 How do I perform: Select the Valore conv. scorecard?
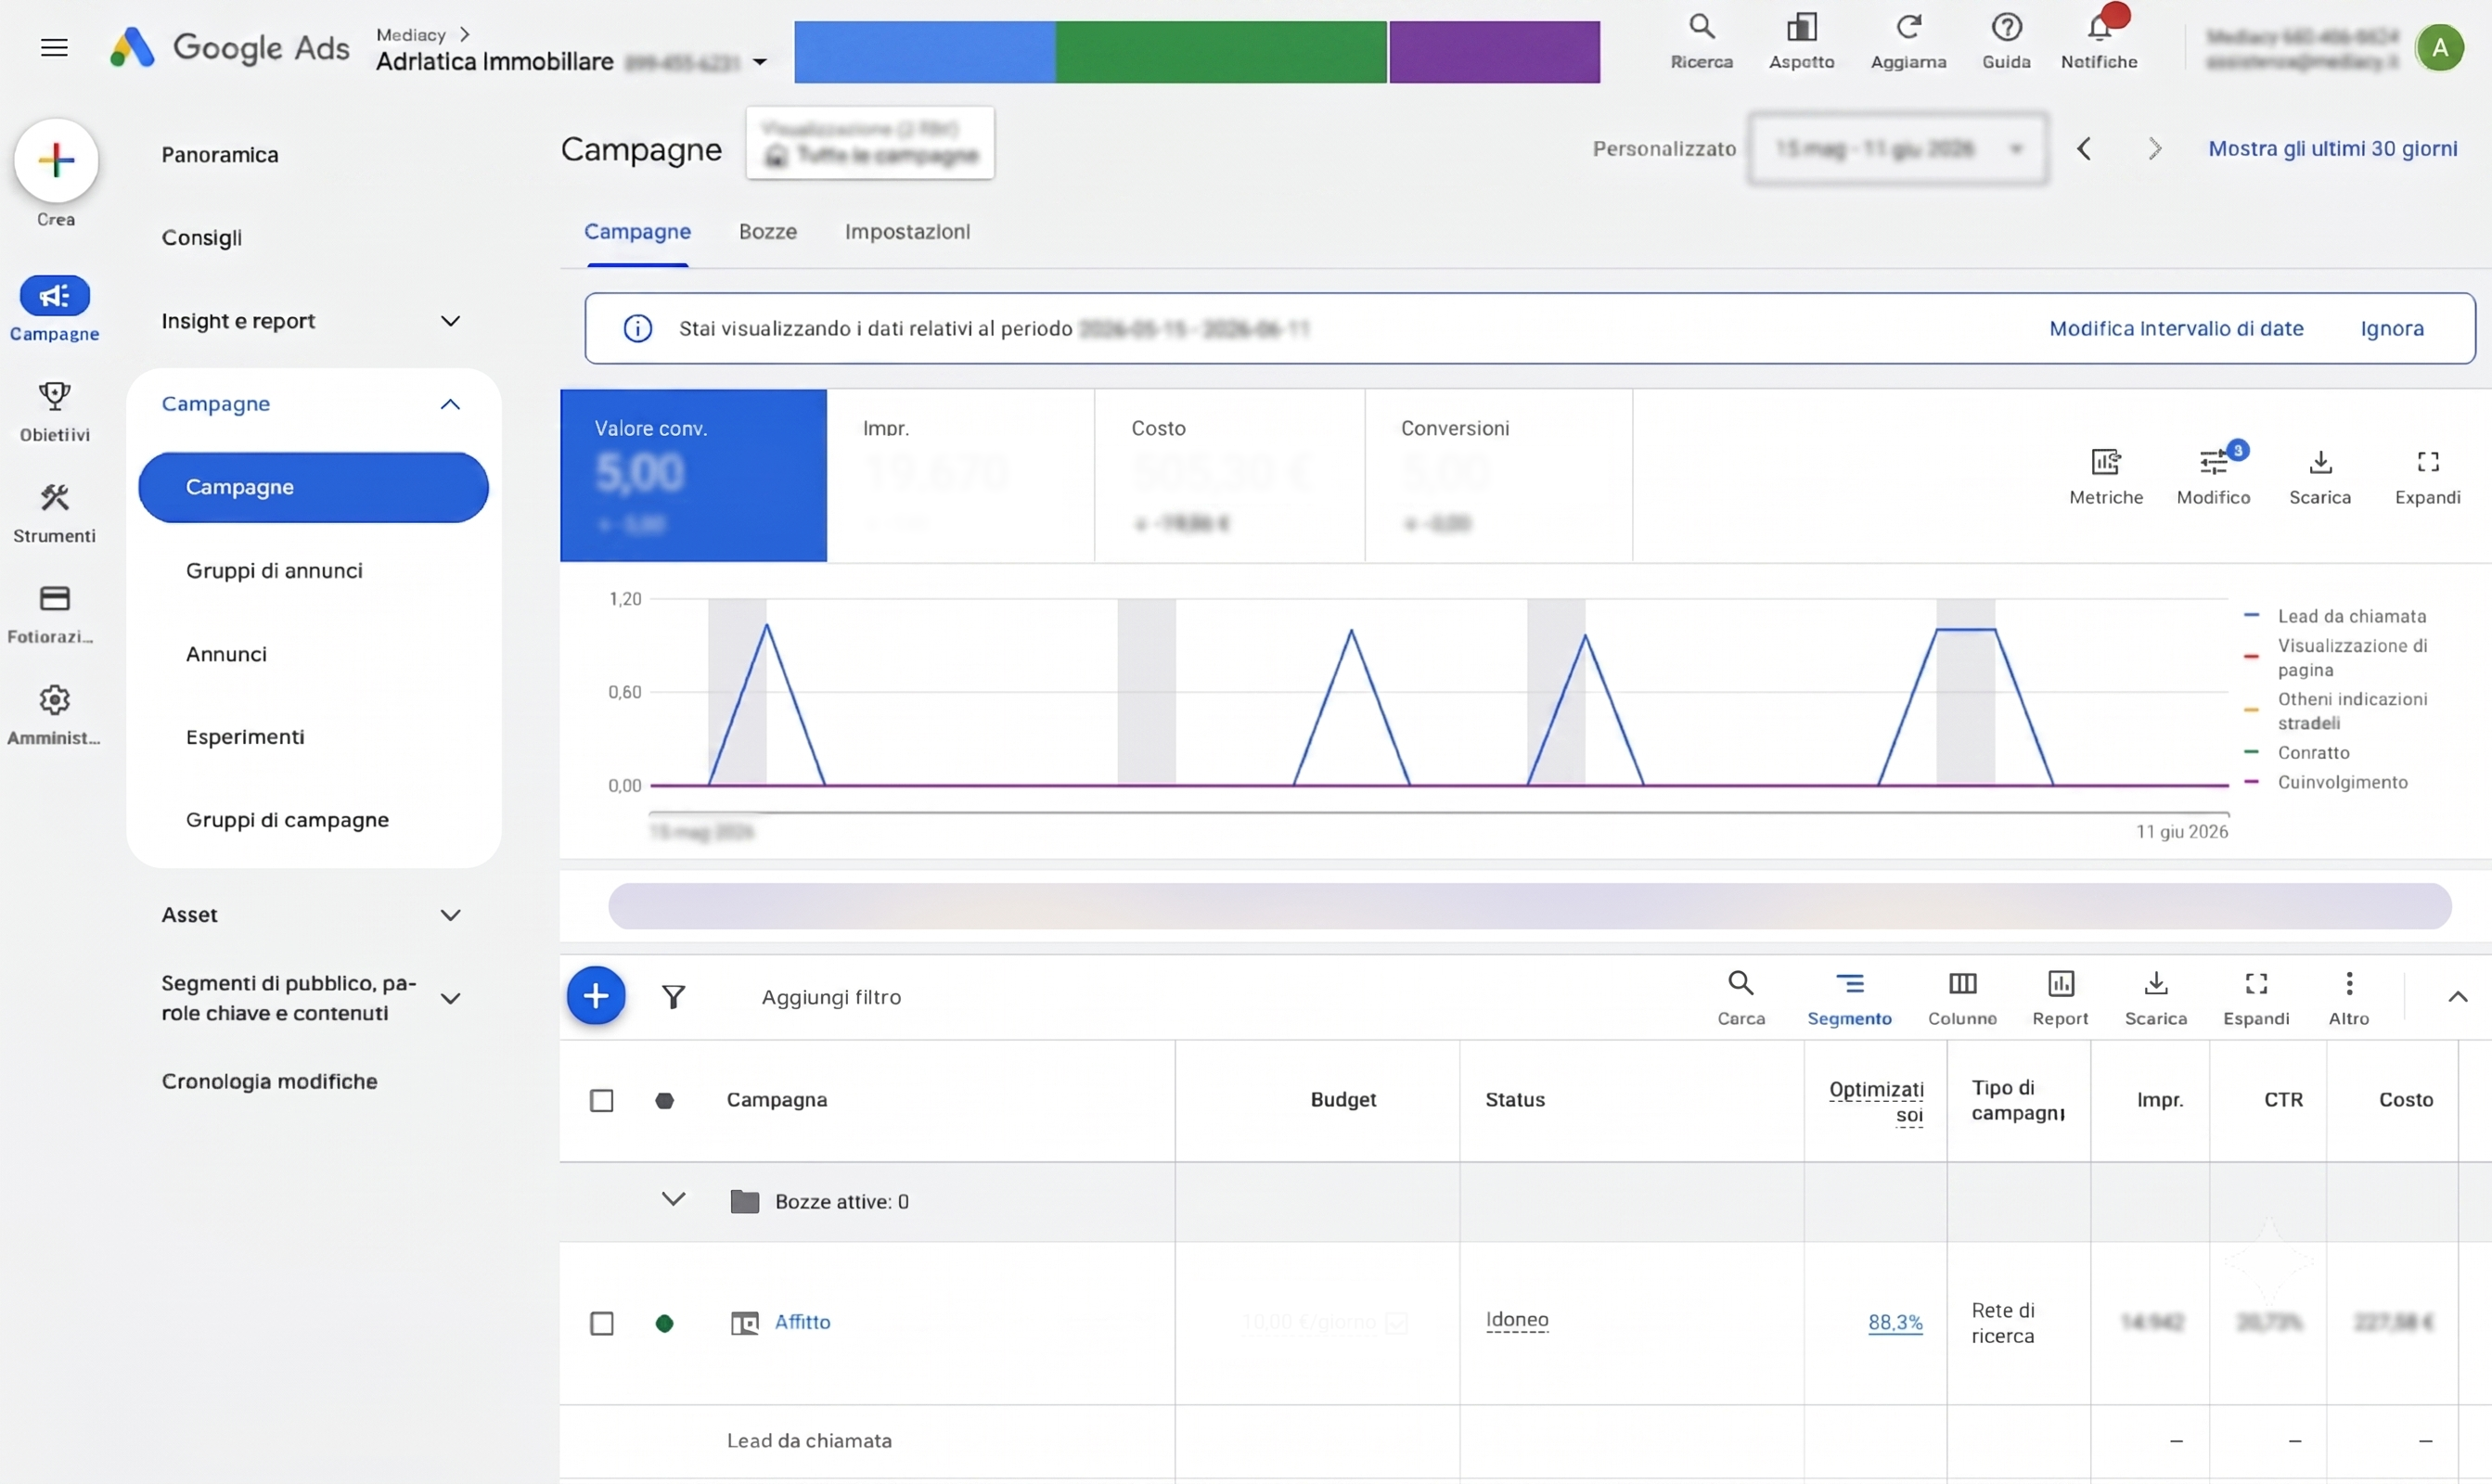(x=693, y=475)
